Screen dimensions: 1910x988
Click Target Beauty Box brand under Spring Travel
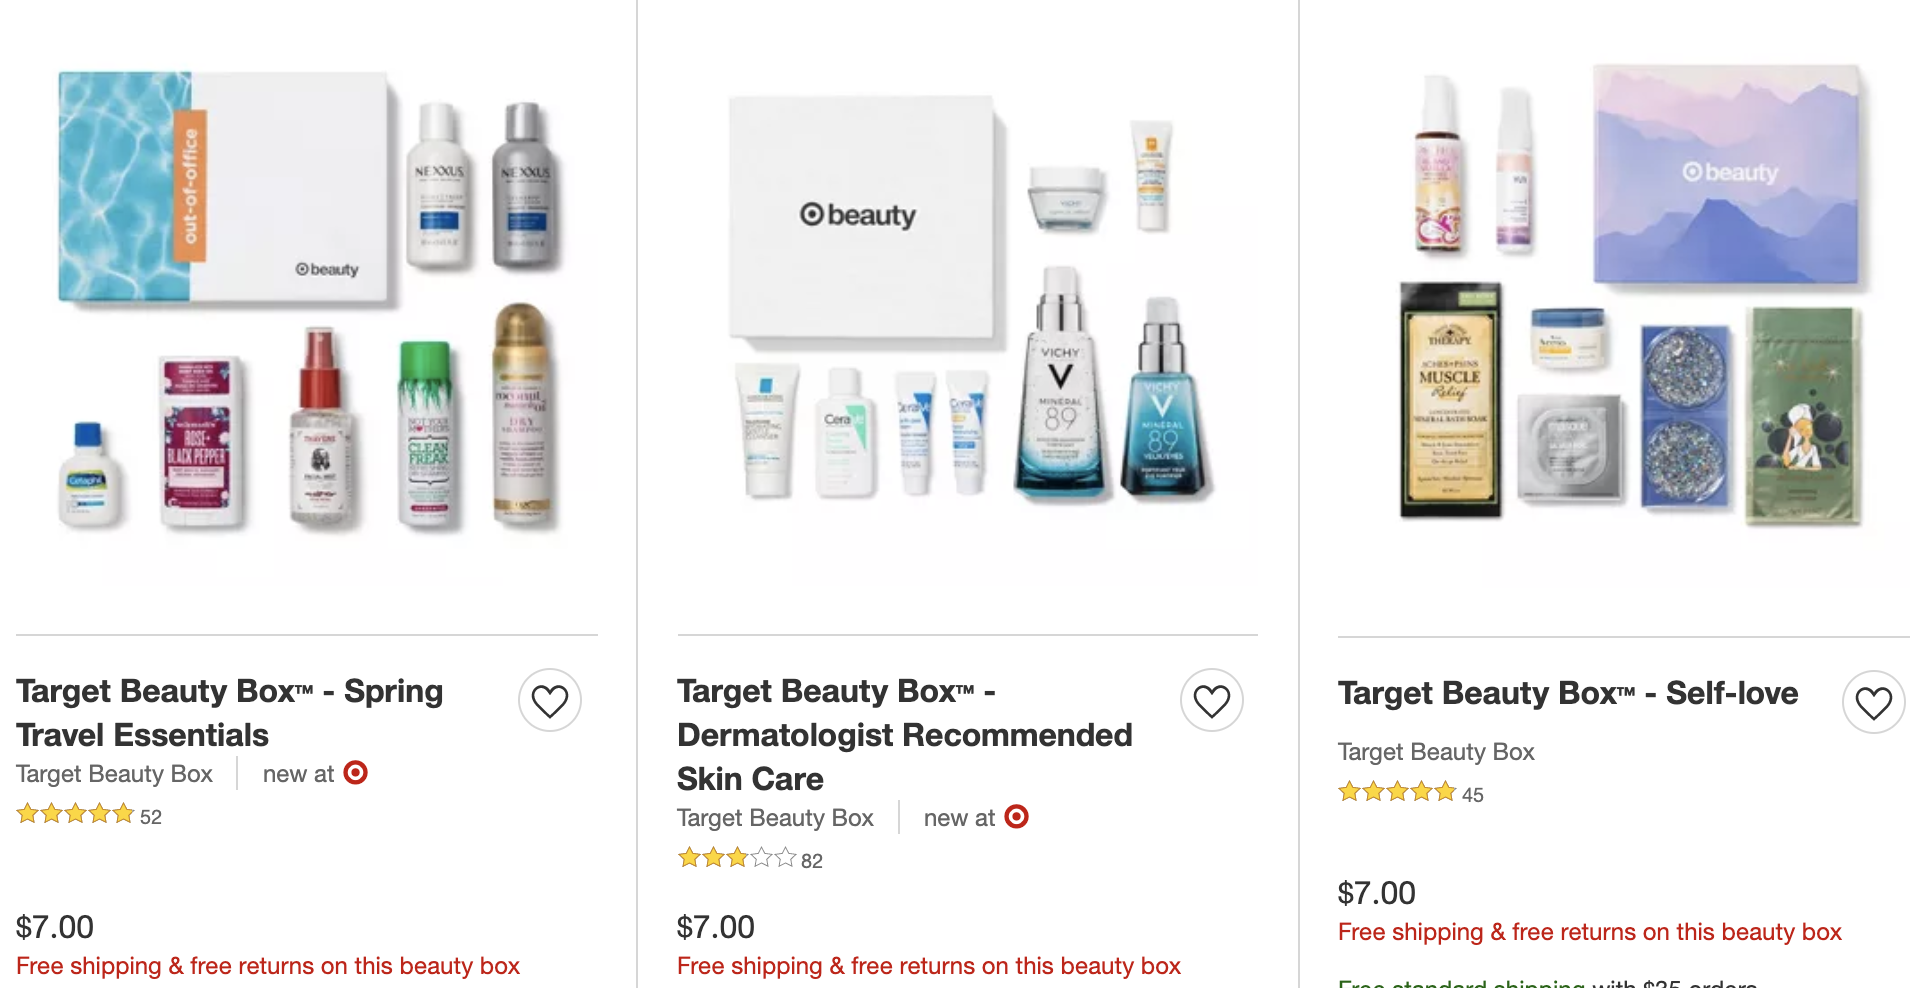click(x=114, y=774)
